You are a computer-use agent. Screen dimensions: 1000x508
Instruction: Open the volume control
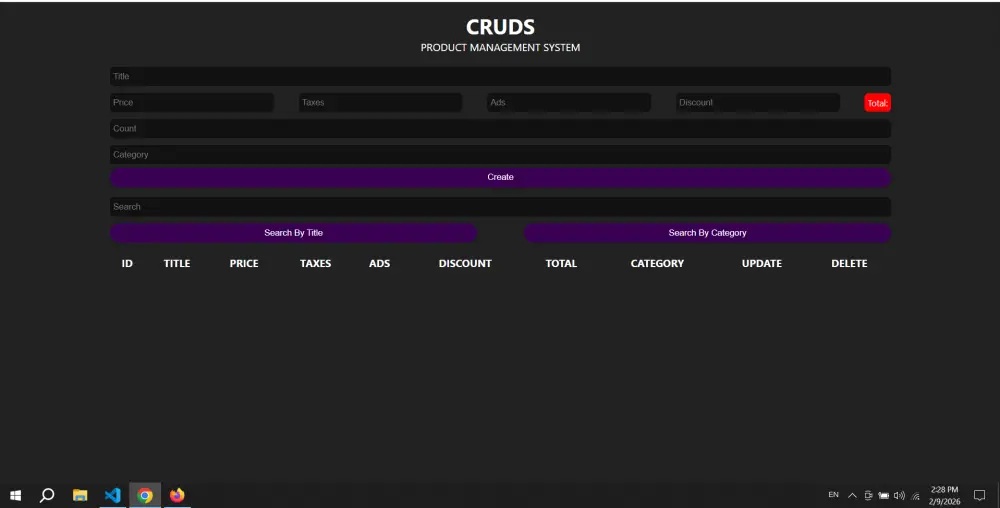[x=899, y=495]
